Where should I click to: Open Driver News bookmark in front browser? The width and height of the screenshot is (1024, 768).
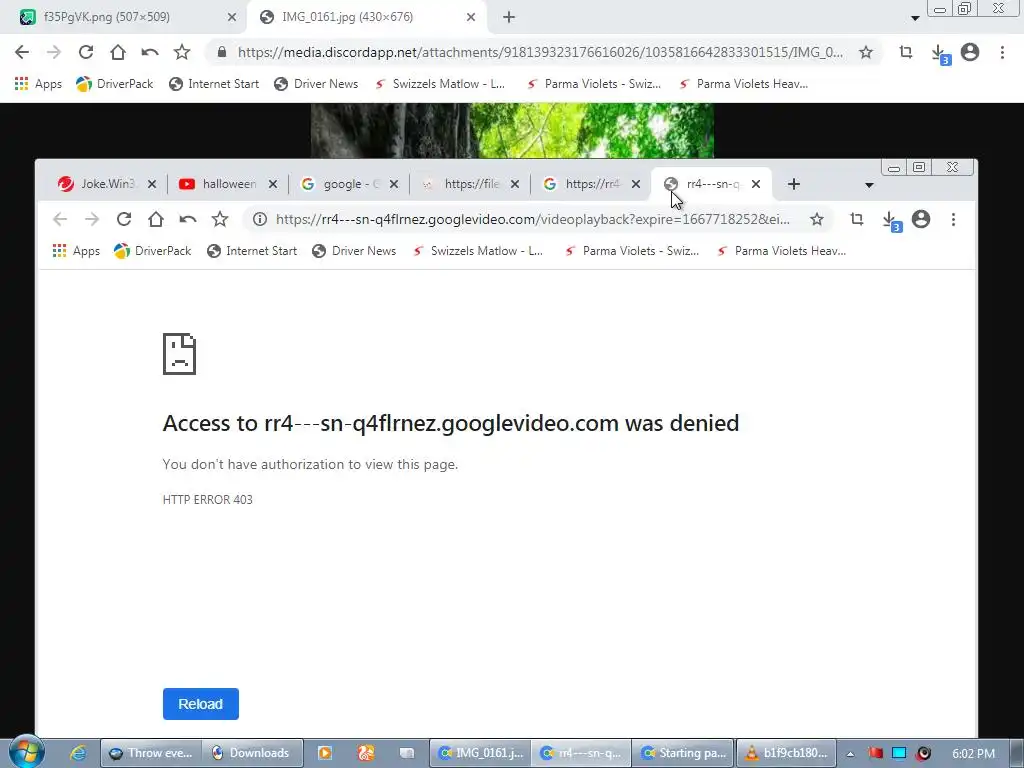click(x=354, y=251)
